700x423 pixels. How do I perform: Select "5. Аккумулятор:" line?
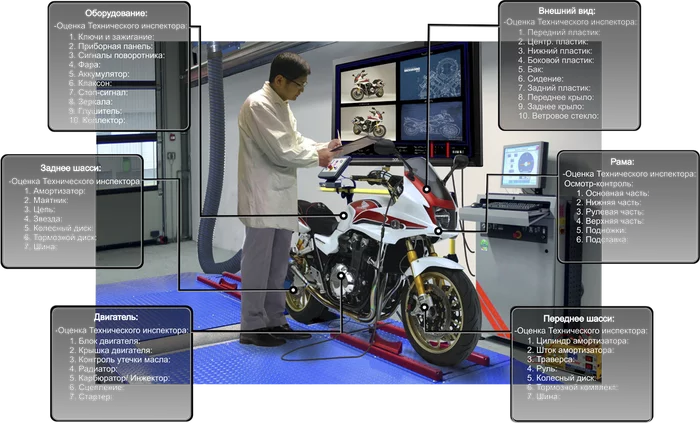click(x=99, y=74)
